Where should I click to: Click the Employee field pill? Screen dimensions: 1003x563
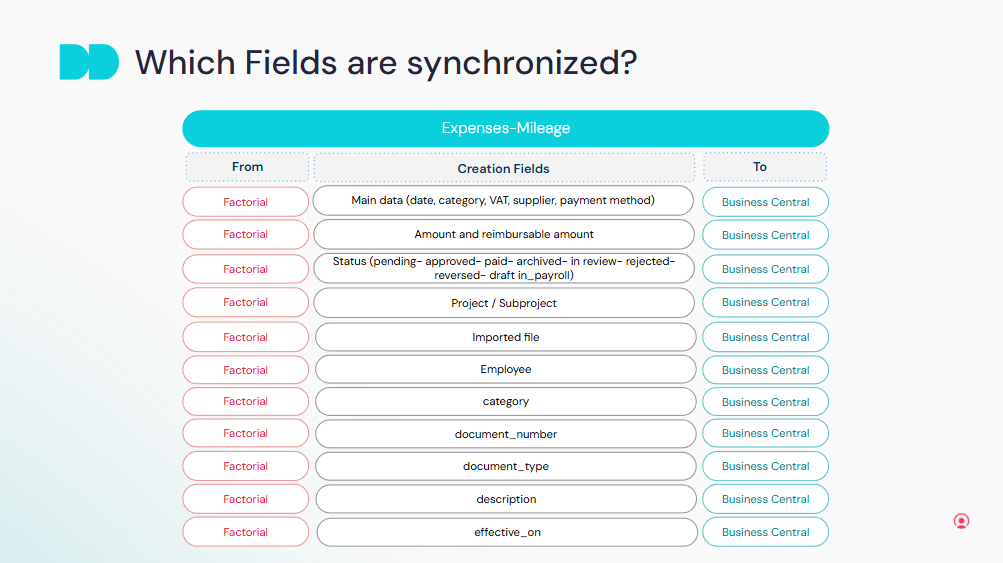click(x=505, y=370)
